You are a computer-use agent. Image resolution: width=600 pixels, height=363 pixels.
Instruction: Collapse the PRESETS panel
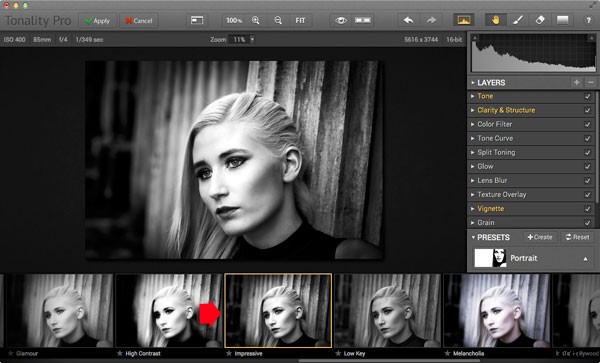click(x=473, y=238)
